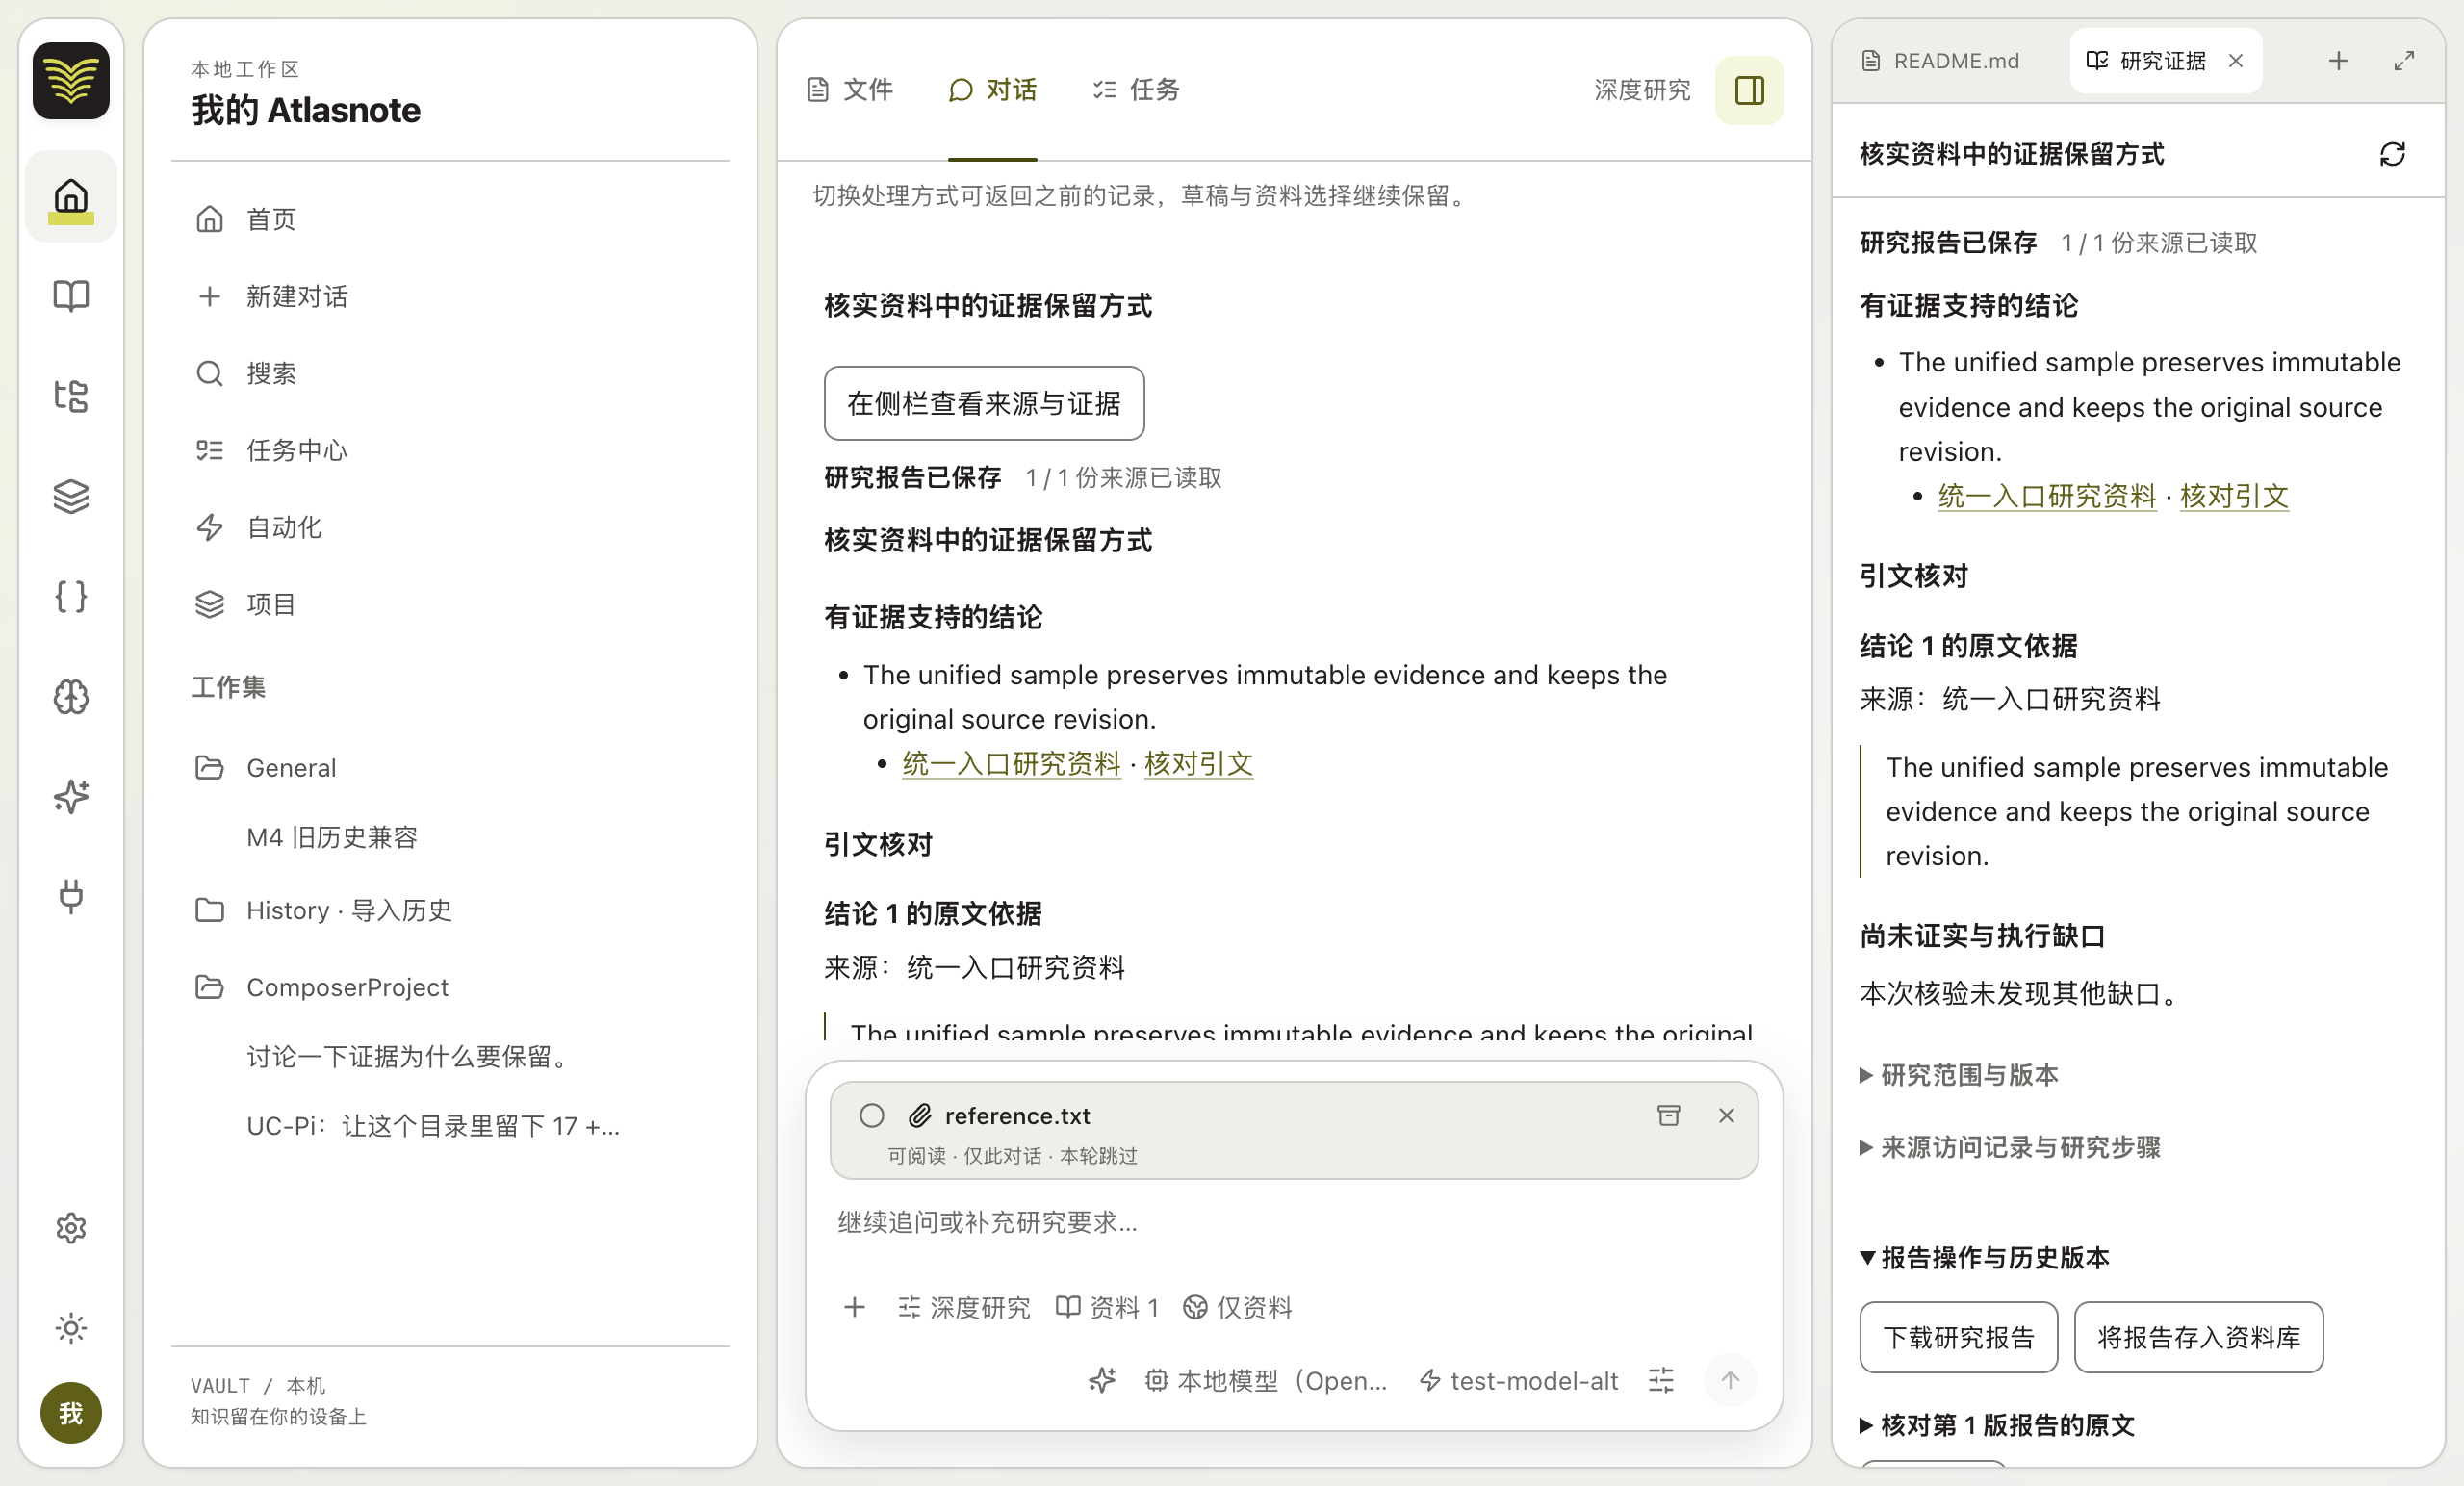Select the reference.txt radio circle

click(x=872, y=1115)
